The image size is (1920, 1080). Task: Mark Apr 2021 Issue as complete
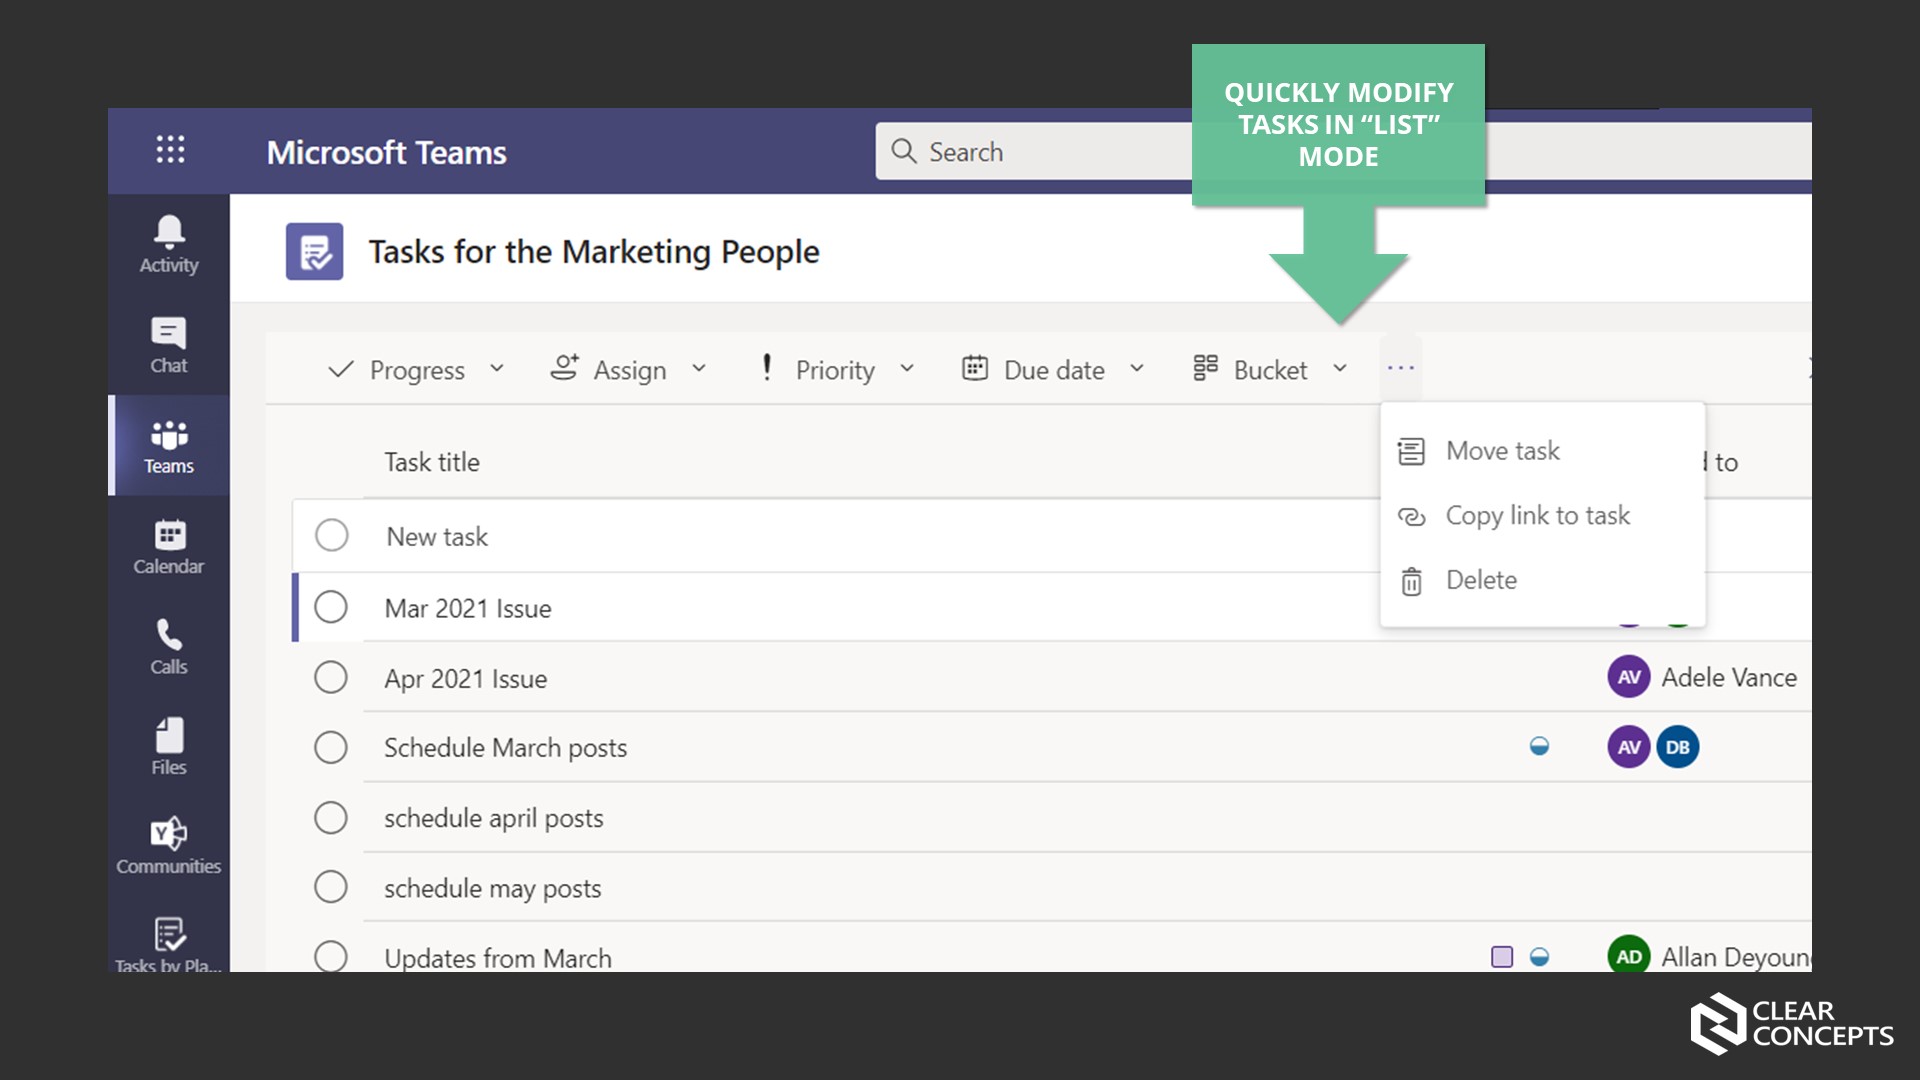tap(331, 677)
